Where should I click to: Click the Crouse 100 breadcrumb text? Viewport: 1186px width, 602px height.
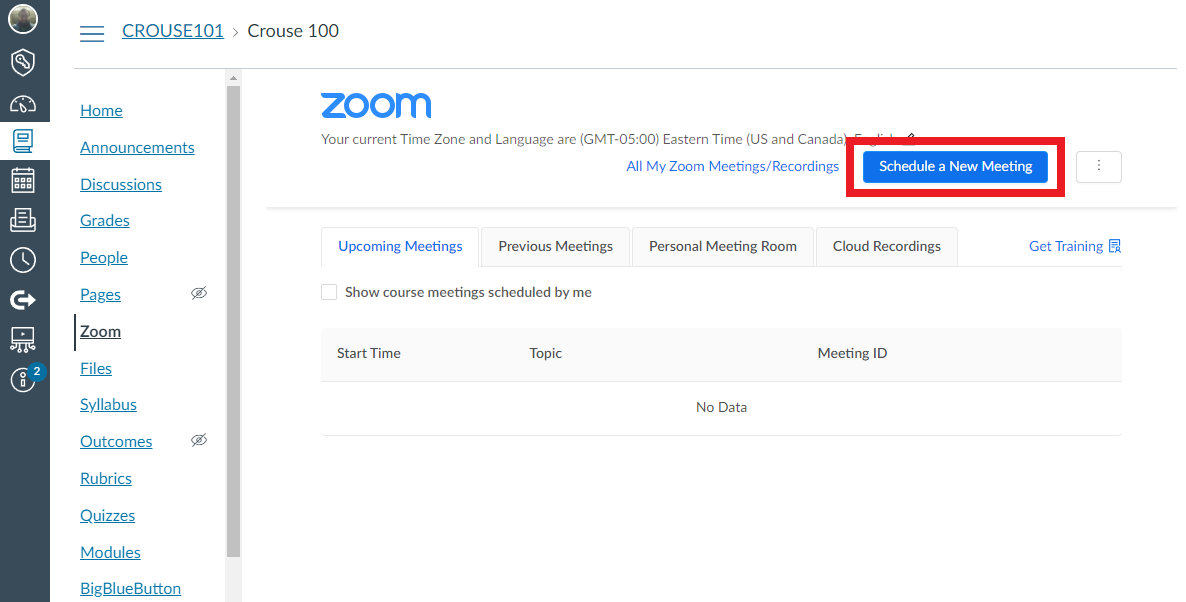(x=293, y=31)
